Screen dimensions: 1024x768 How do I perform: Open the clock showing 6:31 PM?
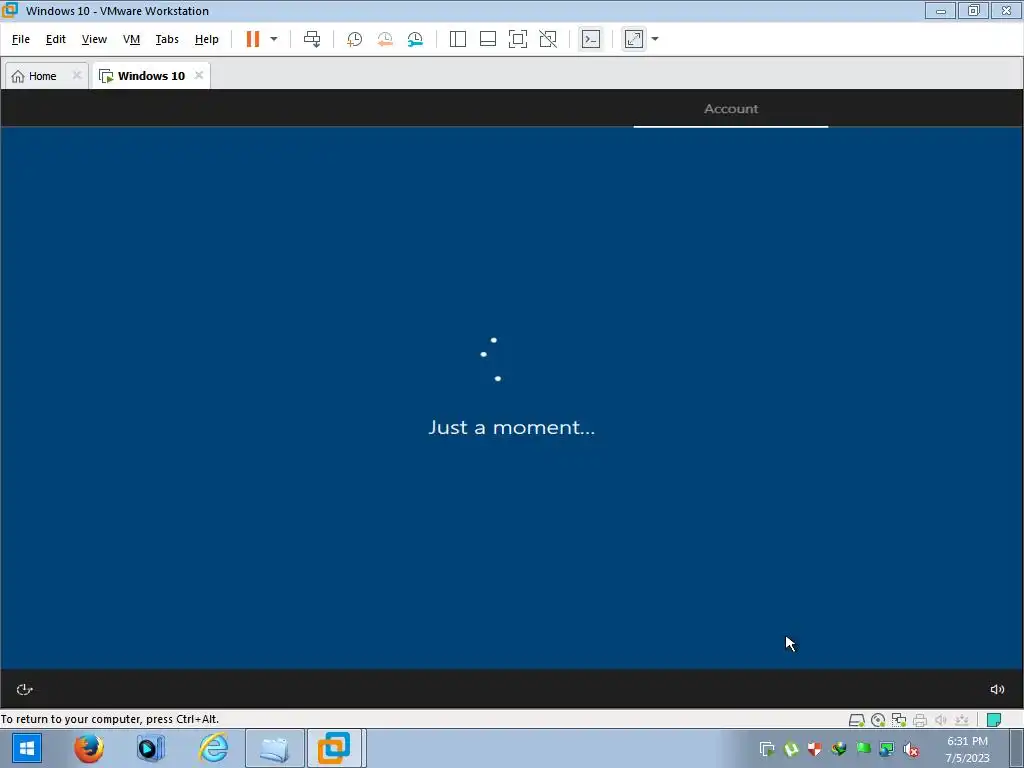[x=967, y=749]
